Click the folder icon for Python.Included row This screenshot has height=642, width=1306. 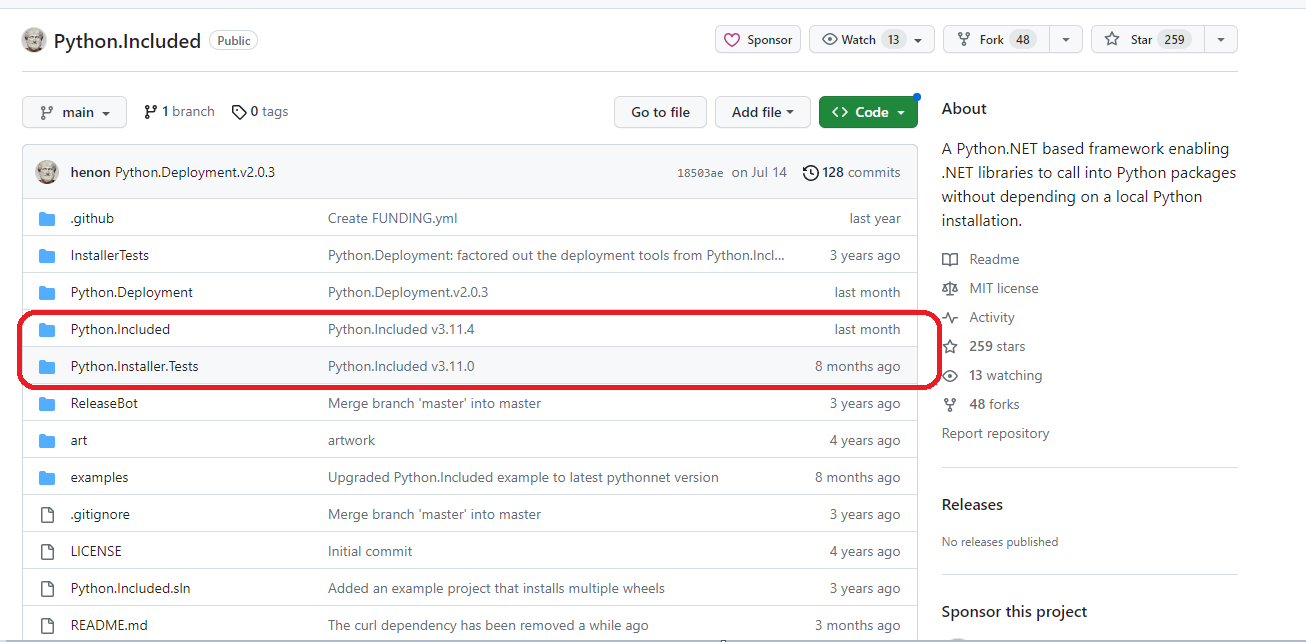pos(47,330)
